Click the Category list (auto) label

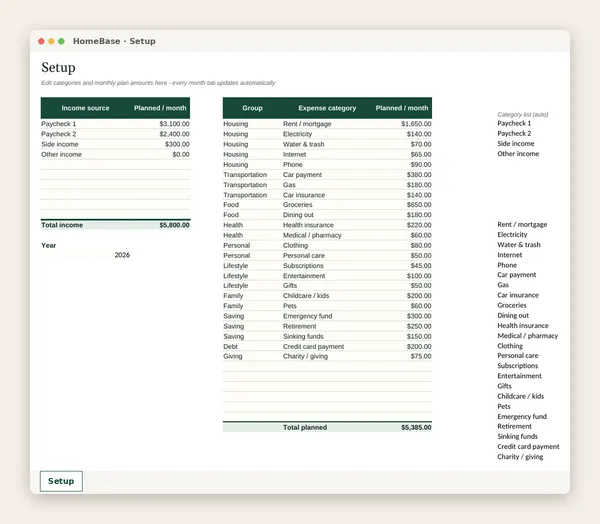tap(523, 114)
